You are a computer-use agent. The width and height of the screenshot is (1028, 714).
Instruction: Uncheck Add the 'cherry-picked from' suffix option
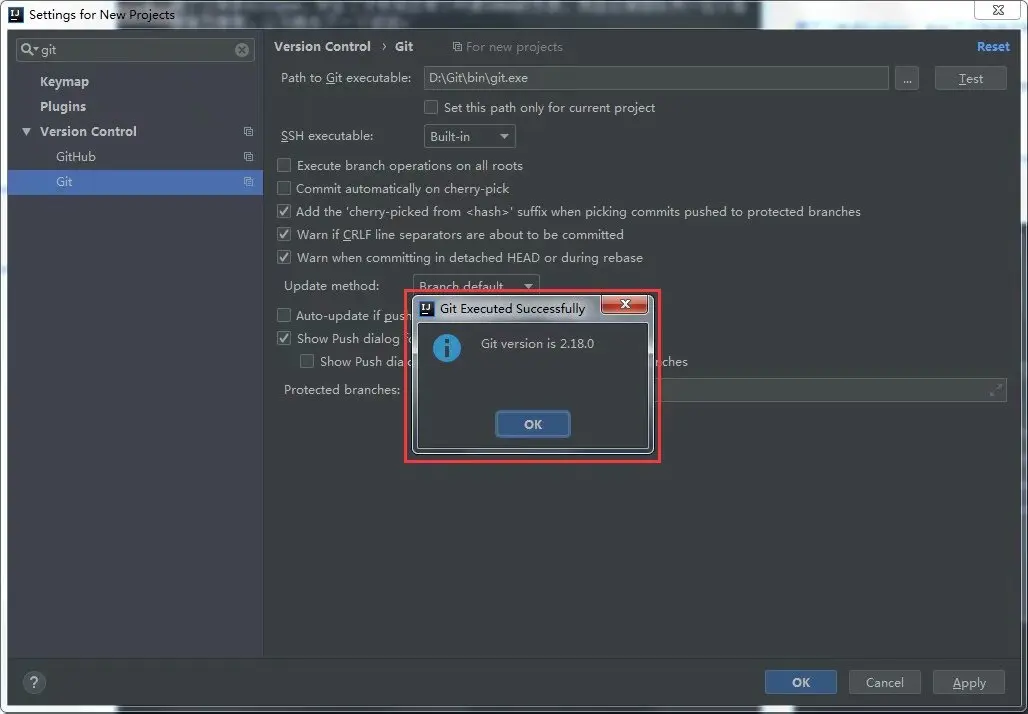[x=284, y=212]
